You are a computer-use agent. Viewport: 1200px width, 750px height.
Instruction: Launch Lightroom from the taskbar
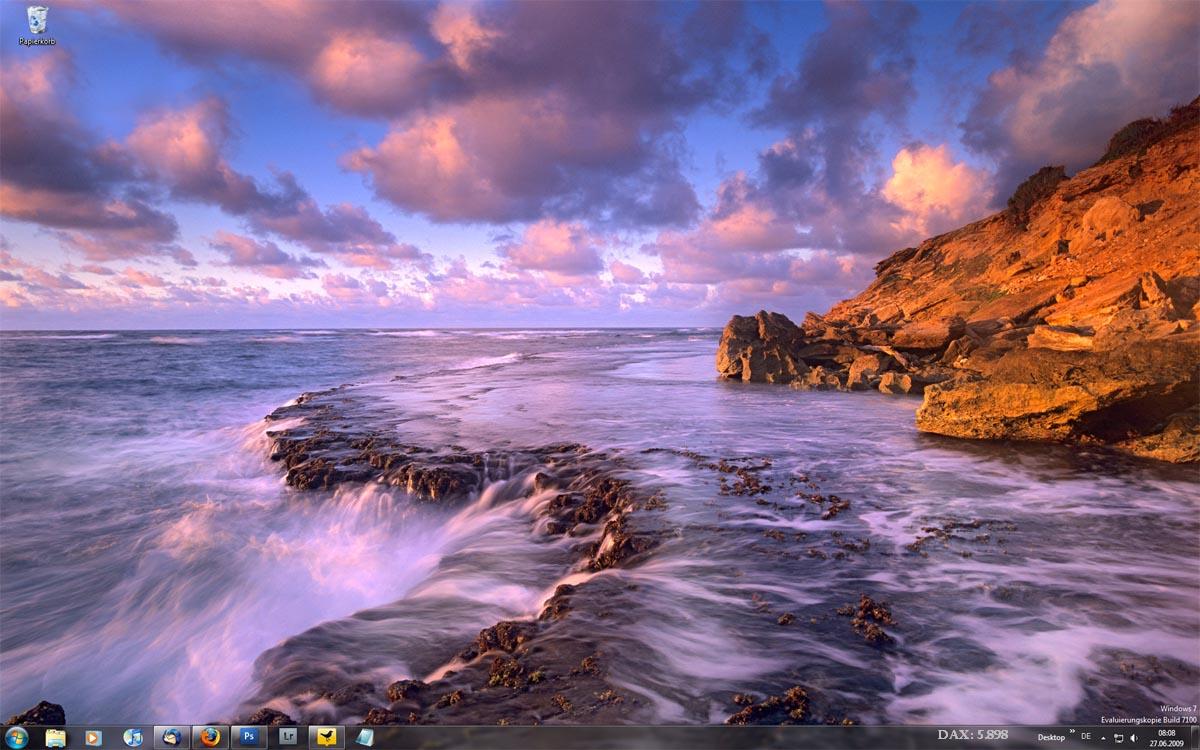coord(288,738)
